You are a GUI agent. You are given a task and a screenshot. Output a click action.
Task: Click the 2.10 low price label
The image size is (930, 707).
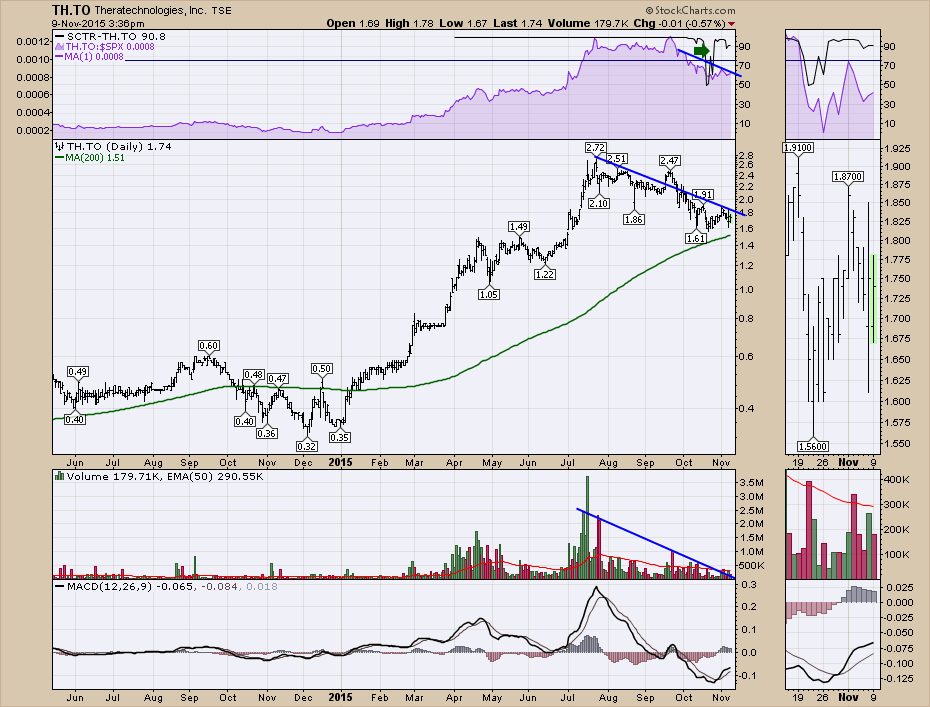point(598,203)
